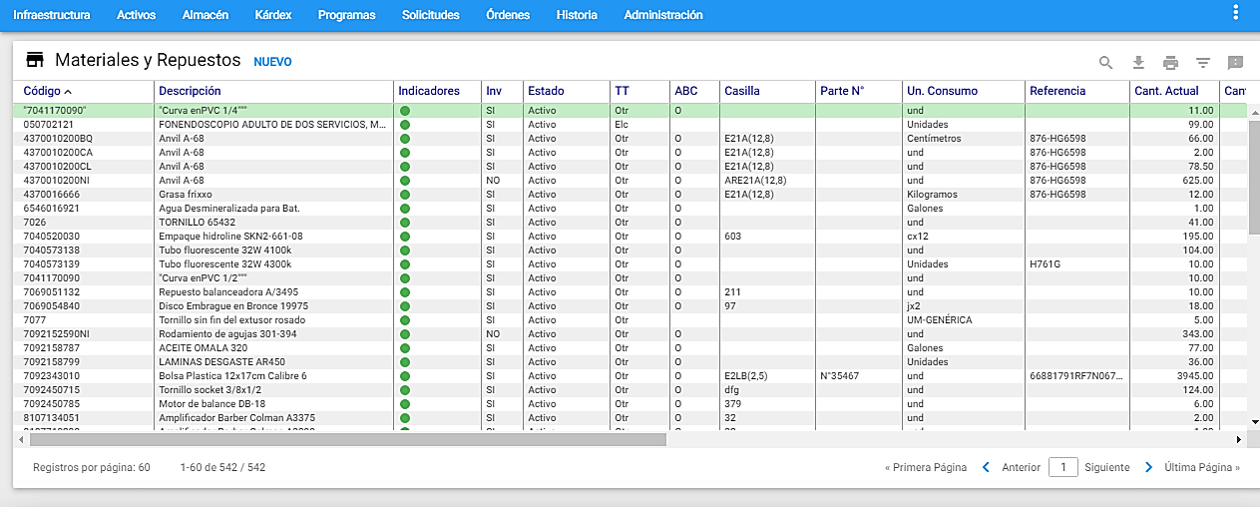The width and height of the screenshot is (1260, 507).
Task: Open the Órdenes menu
Action: 508,15
